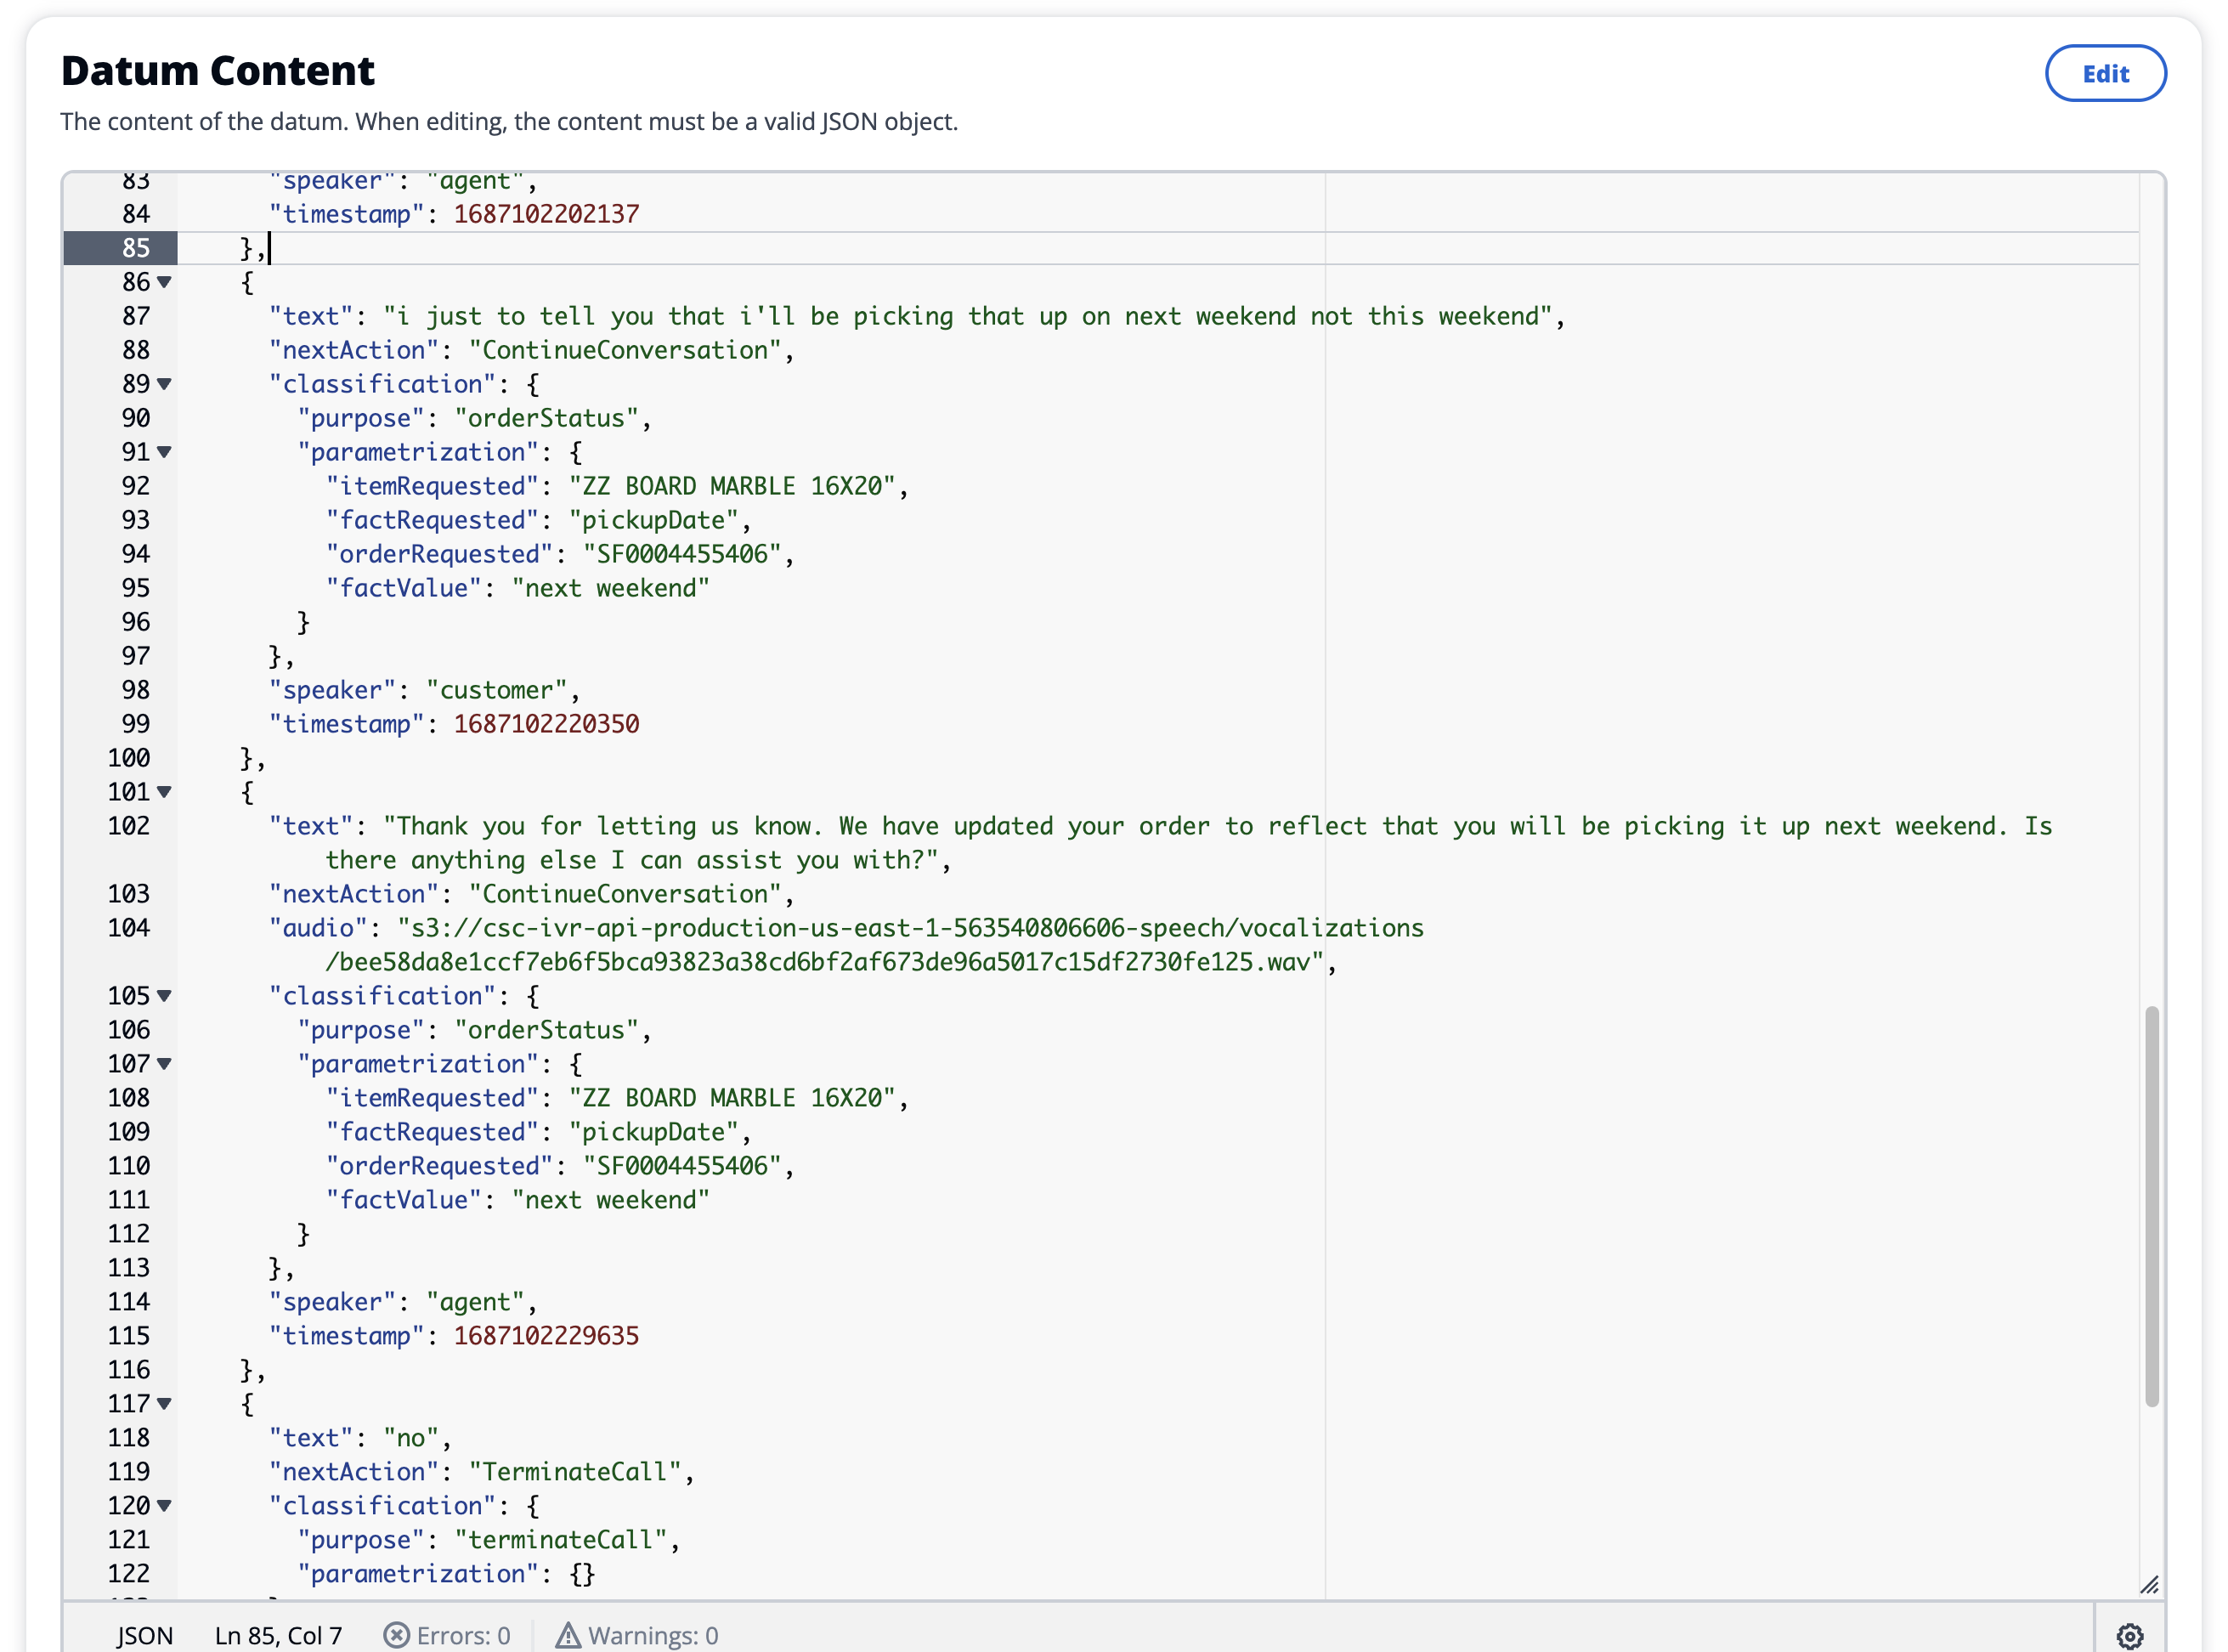Click the "agent" speaker value on line 114

475,1302
